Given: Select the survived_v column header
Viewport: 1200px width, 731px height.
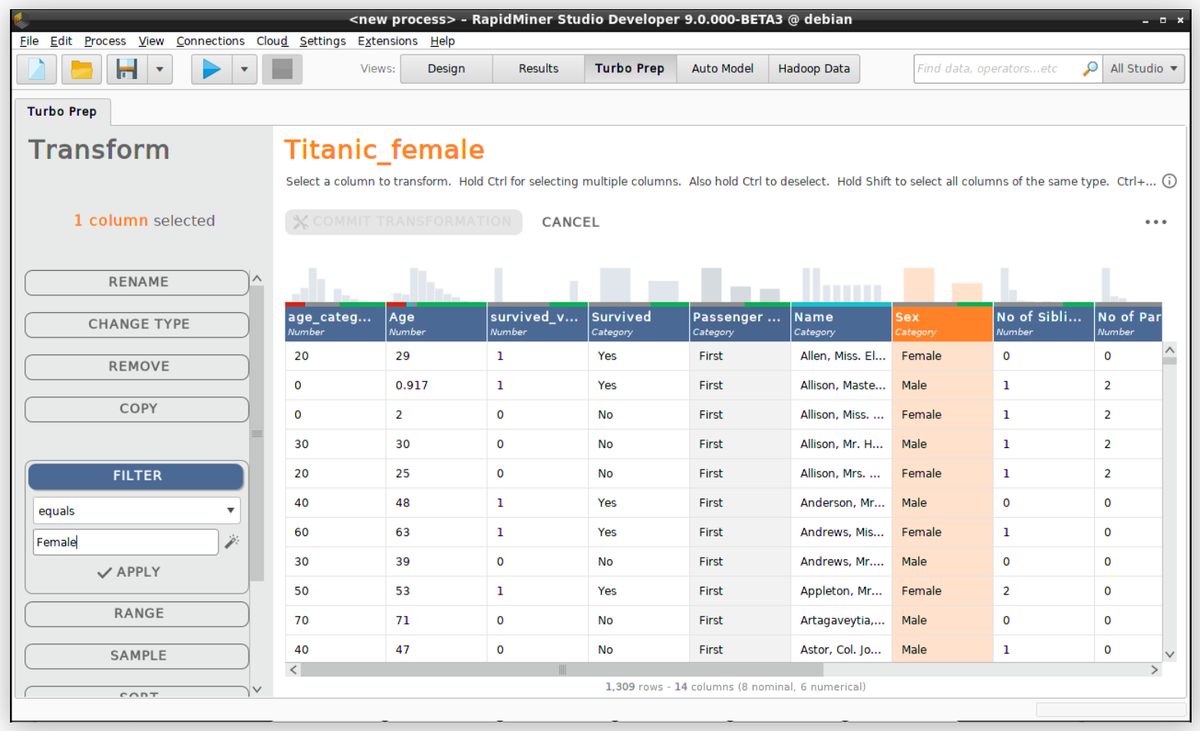Looking at the screenshot, I should [x=538, y=323].
